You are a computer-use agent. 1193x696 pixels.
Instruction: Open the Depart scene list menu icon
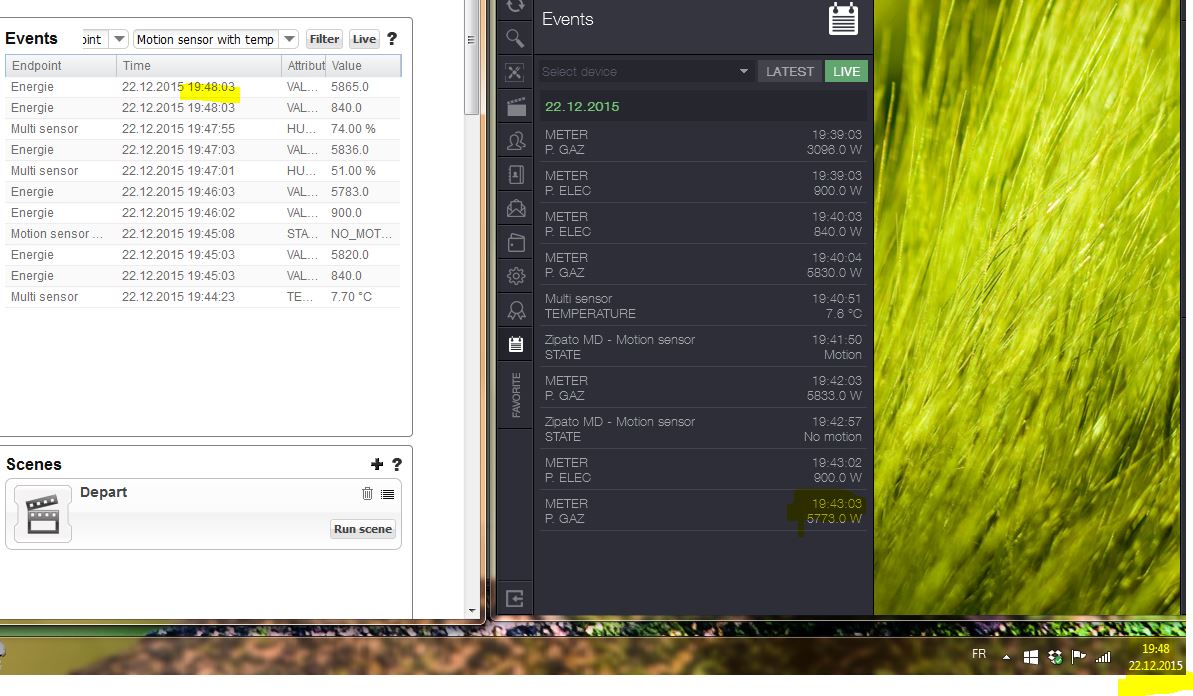(x=388, y=493)
